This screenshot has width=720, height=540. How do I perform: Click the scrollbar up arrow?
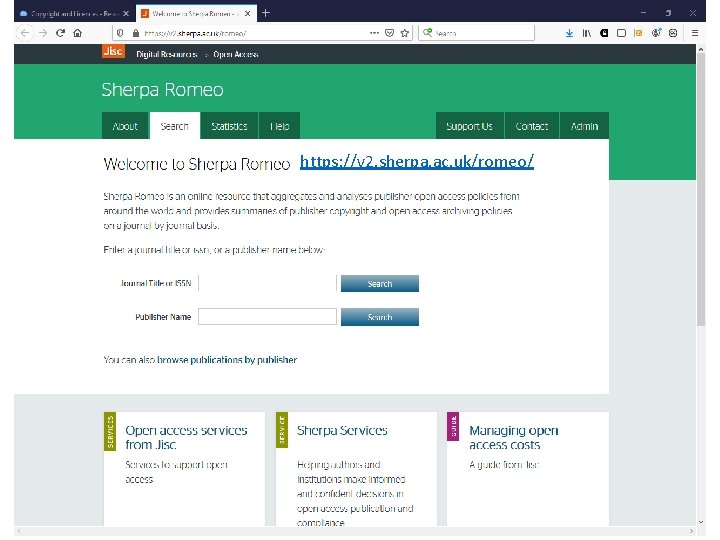(x=701, y=49)
